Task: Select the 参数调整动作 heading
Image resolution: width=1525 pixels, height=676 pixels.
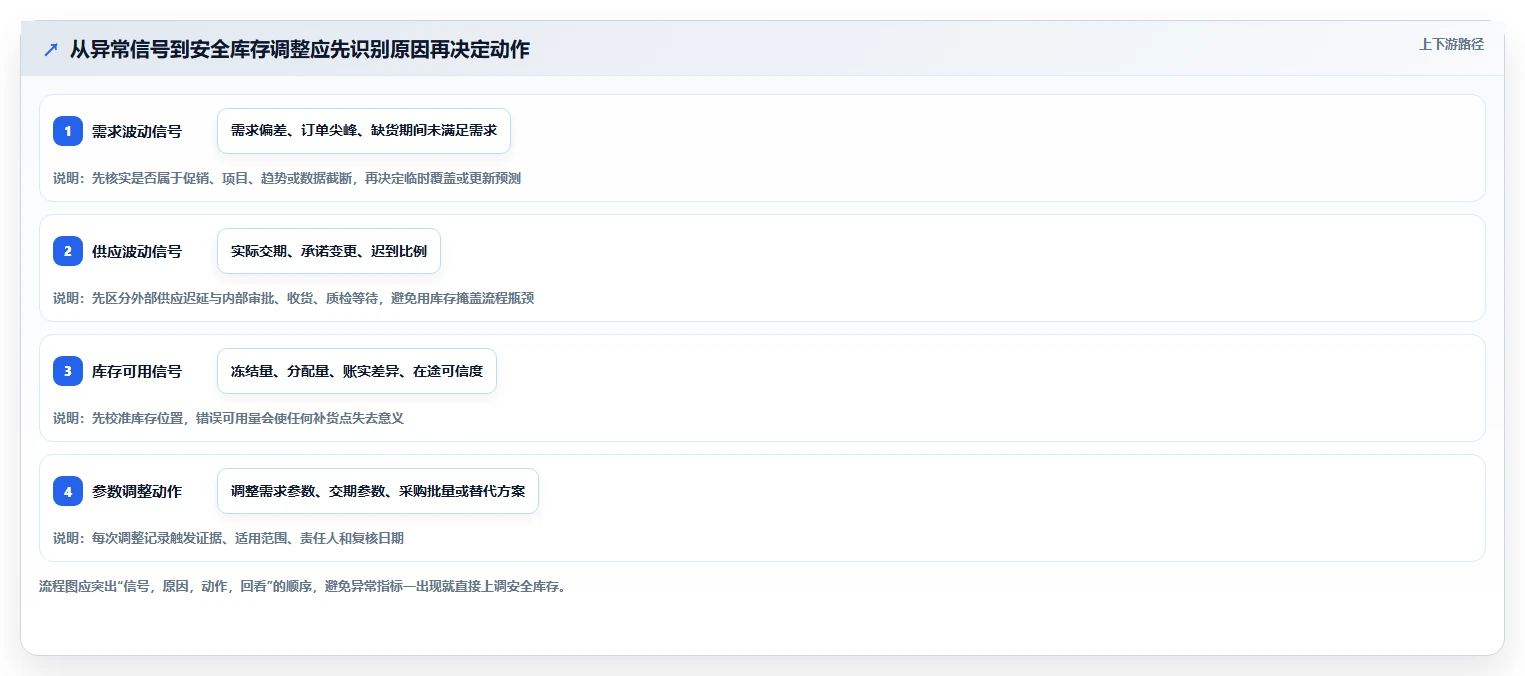Action: pos(137,491)
